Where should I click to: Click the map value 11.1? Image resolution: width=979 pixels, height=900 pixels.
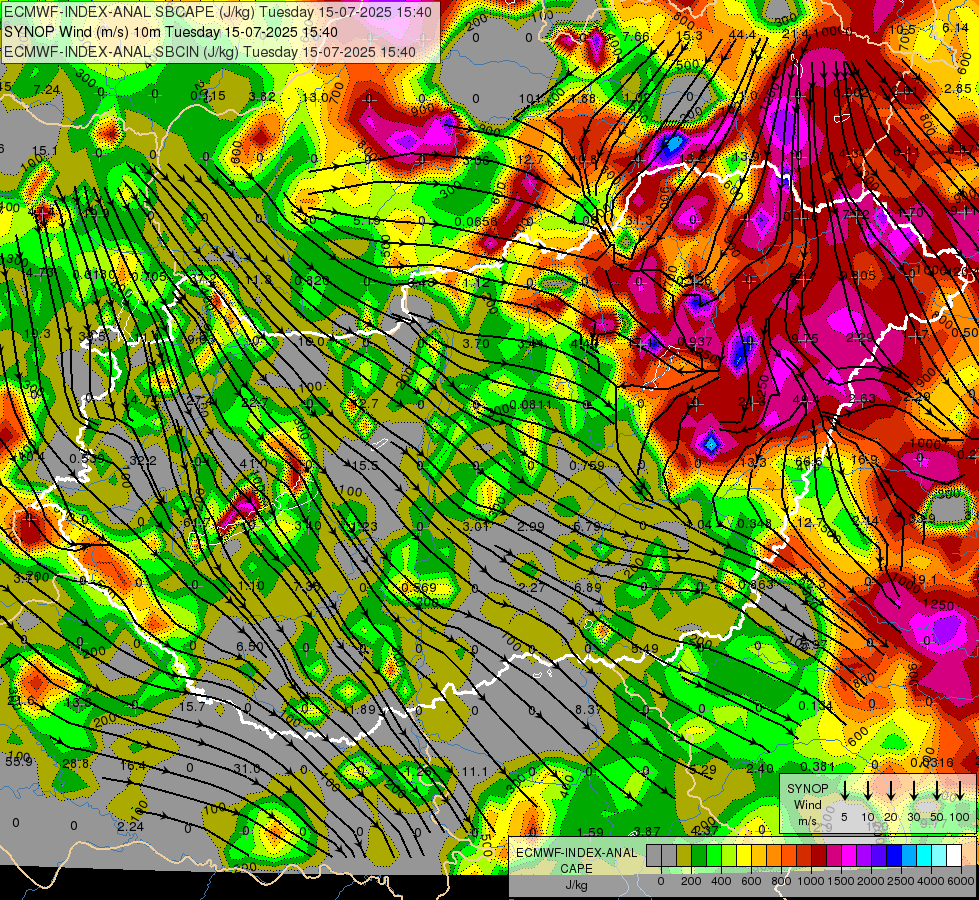tap(475, 772)
